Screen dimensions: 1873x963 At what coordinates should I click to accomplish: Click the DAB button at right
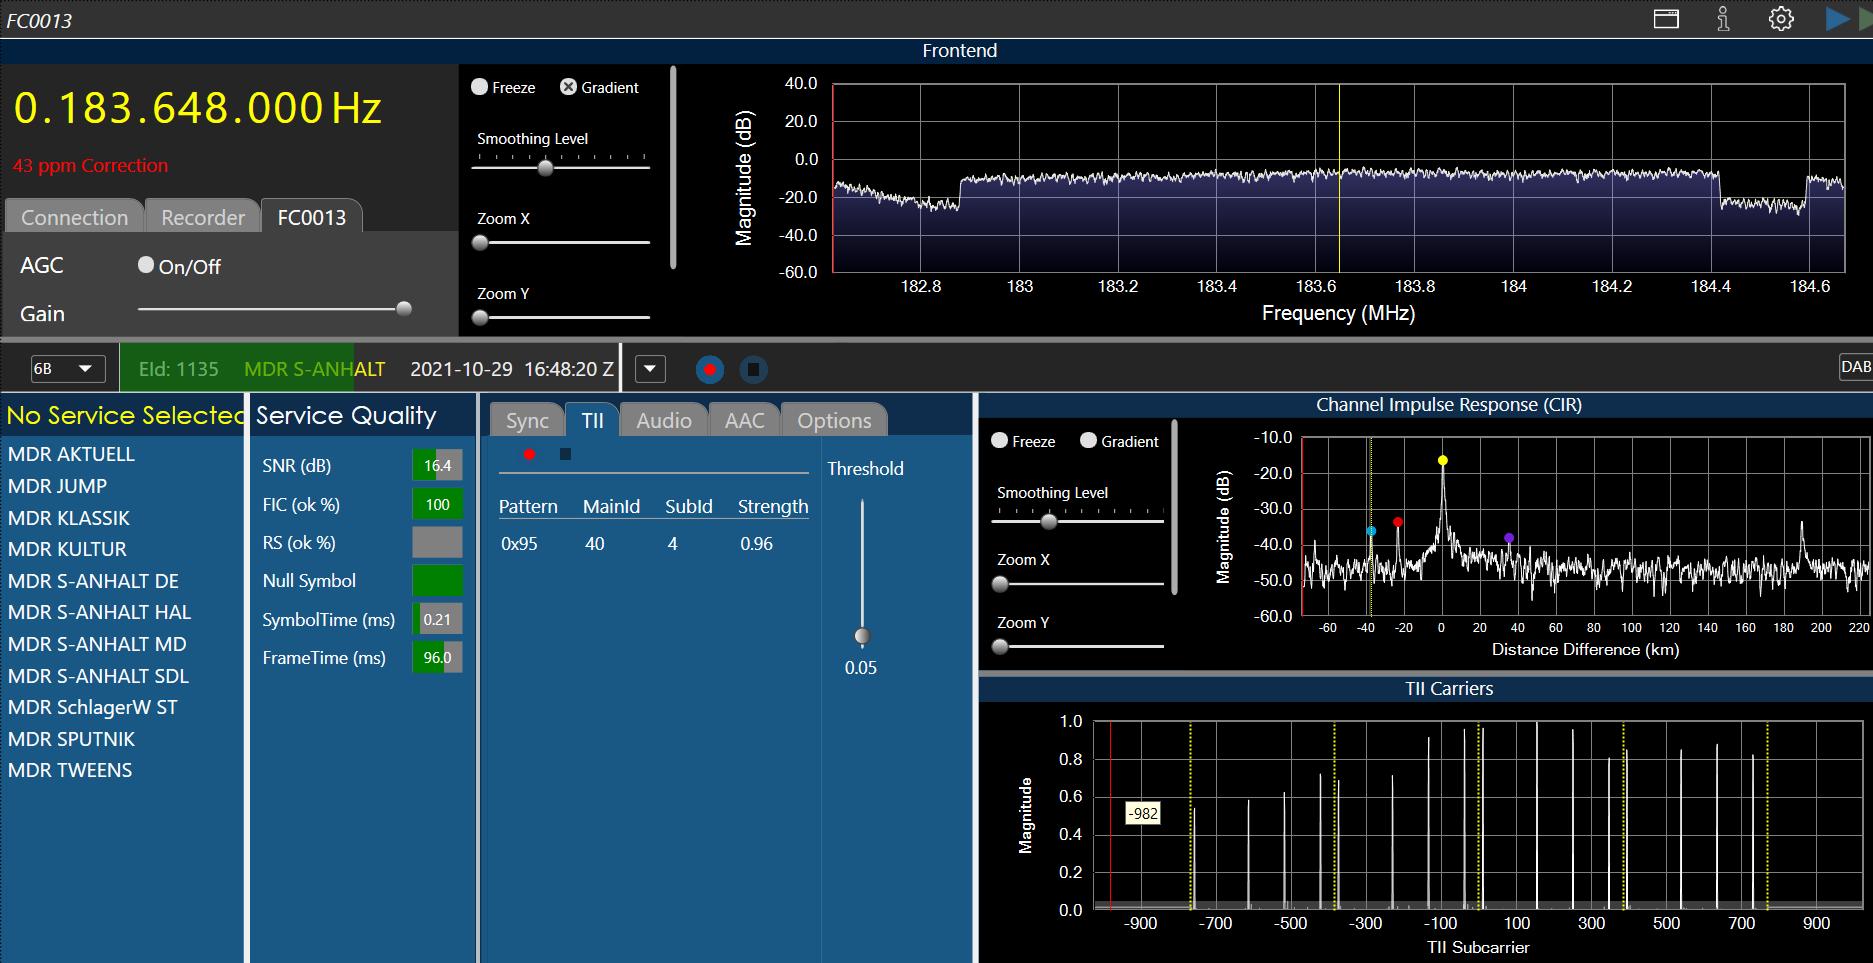[1855, 367]
